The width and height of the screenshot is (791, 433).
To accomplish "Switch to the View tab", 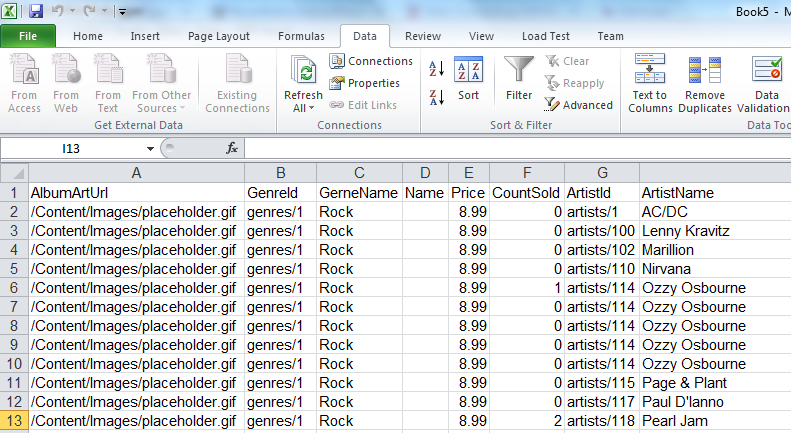I will click(481, 36).
